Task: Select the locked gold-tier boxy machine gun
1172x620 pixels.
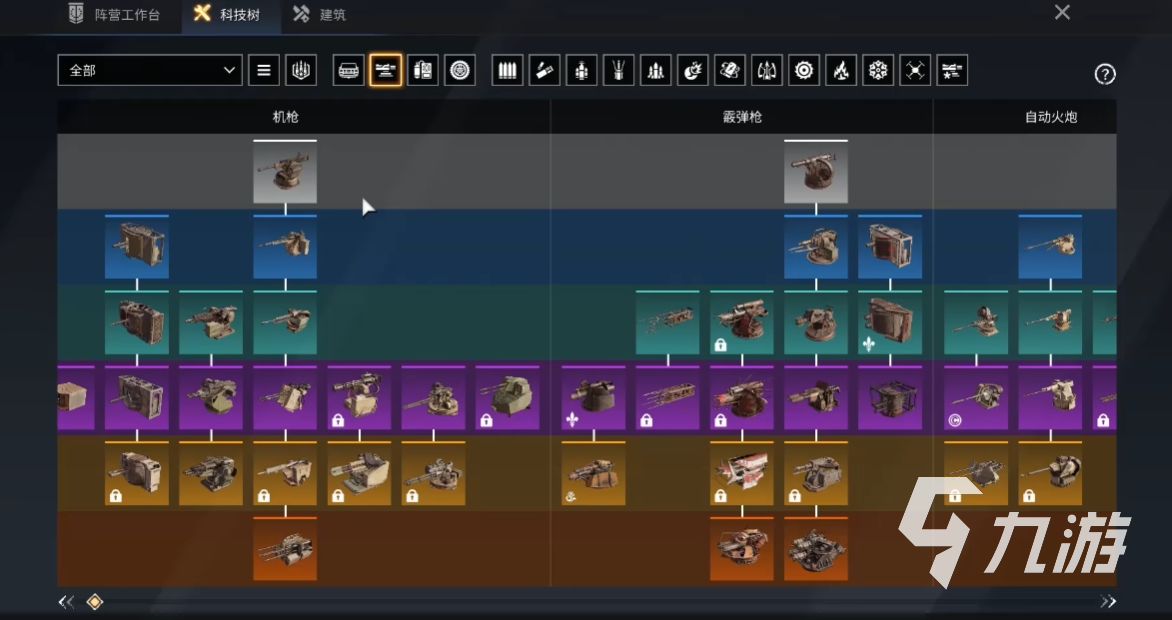Action: 137,473
